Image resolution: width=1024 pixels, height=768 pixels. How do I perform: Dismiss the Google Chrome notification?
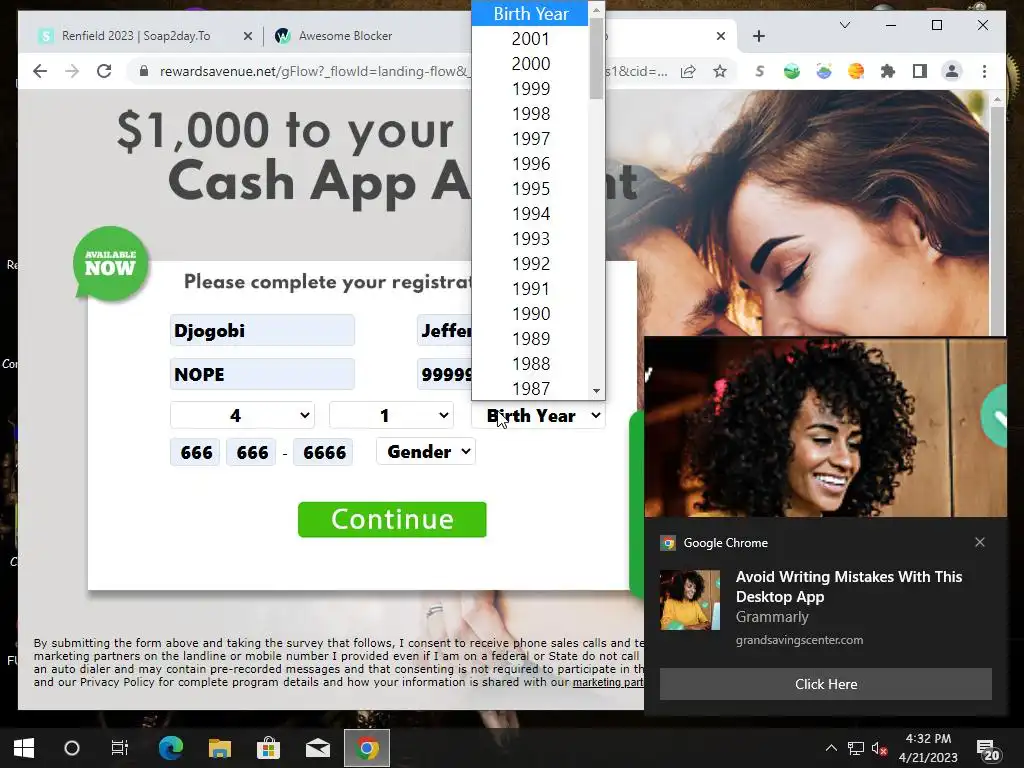coord(980,542)
